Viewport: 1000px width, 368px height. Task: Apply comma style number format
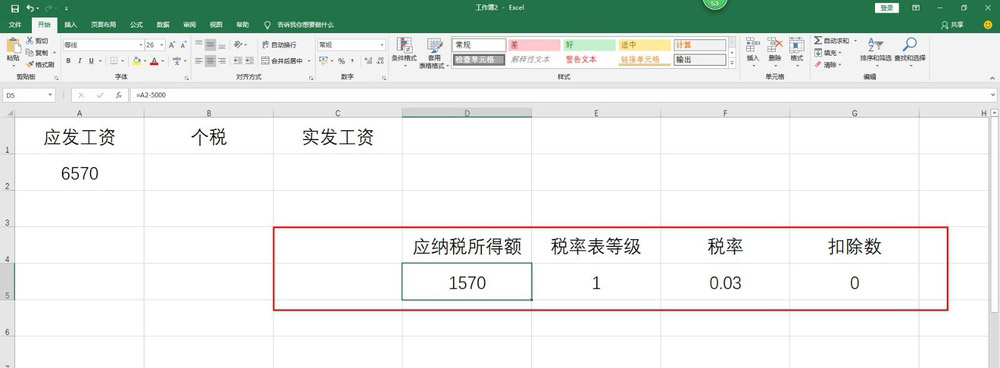[352, 61]
